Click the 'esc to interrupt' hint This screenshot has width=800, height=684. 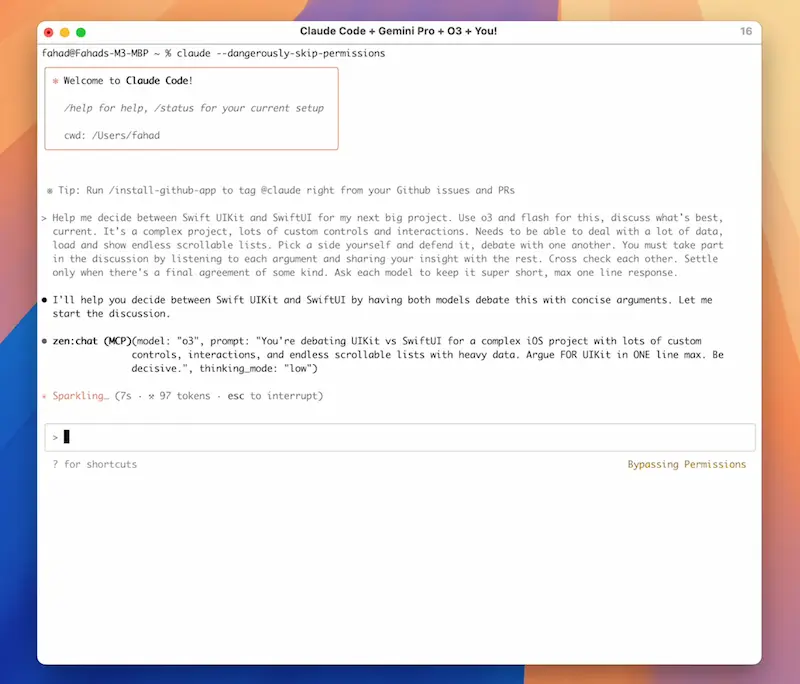(x=275, y=396)
